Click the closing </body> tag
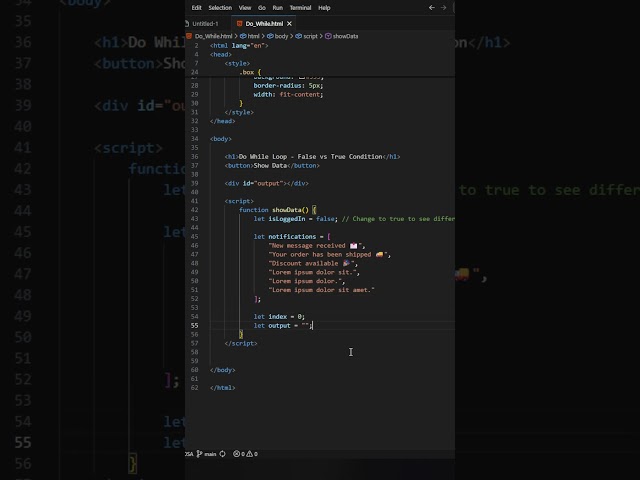This screenshot has width=640, height=480. [222, 370]
